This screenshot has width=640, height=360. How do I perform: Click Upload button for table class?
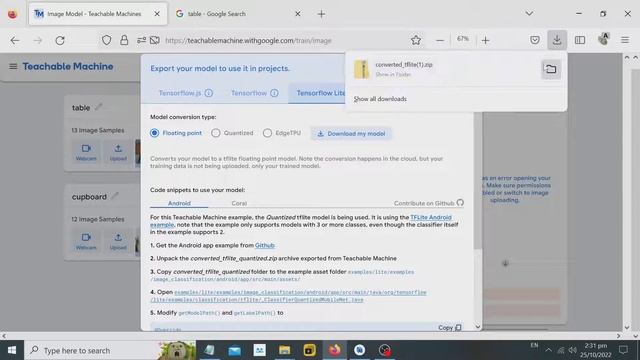[118, 152]
